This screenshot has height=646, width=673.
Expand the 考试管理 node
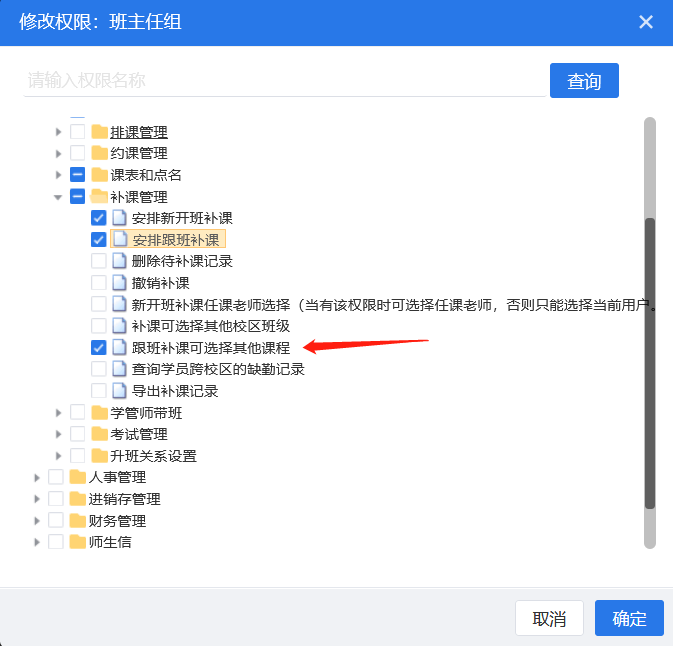[58, 434]
